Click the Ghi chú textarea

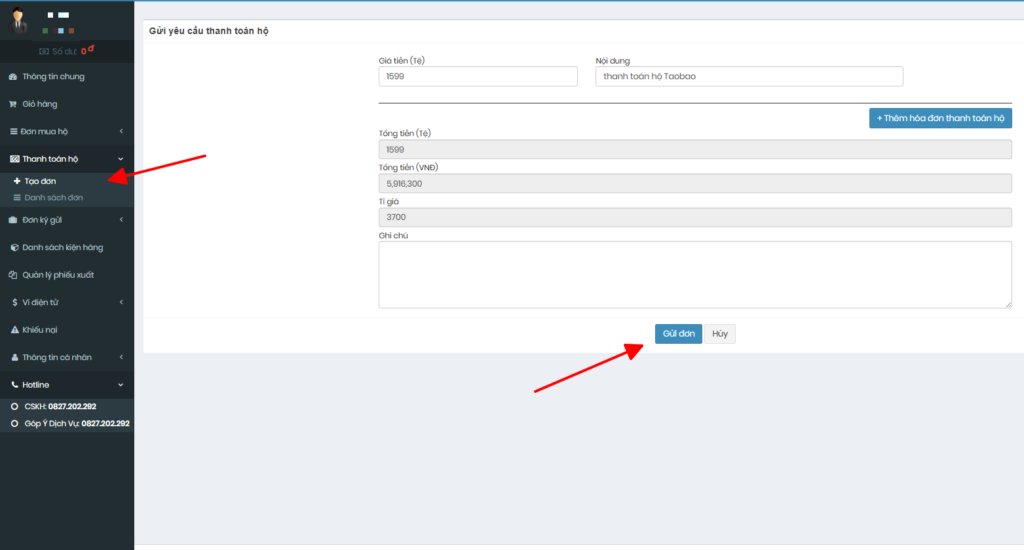click(696, 274)
